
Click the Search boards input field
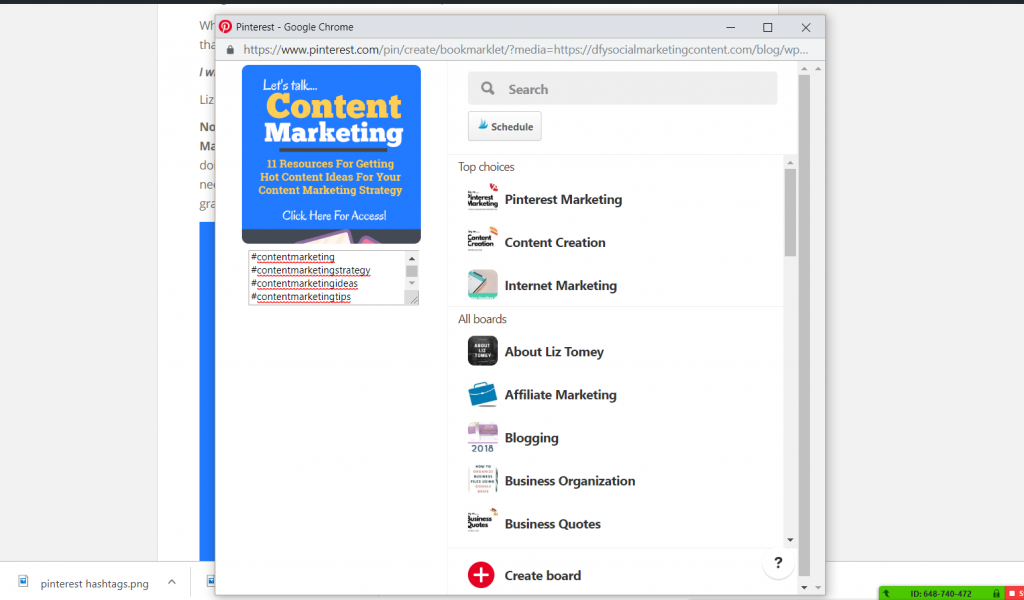click(622, 88)
